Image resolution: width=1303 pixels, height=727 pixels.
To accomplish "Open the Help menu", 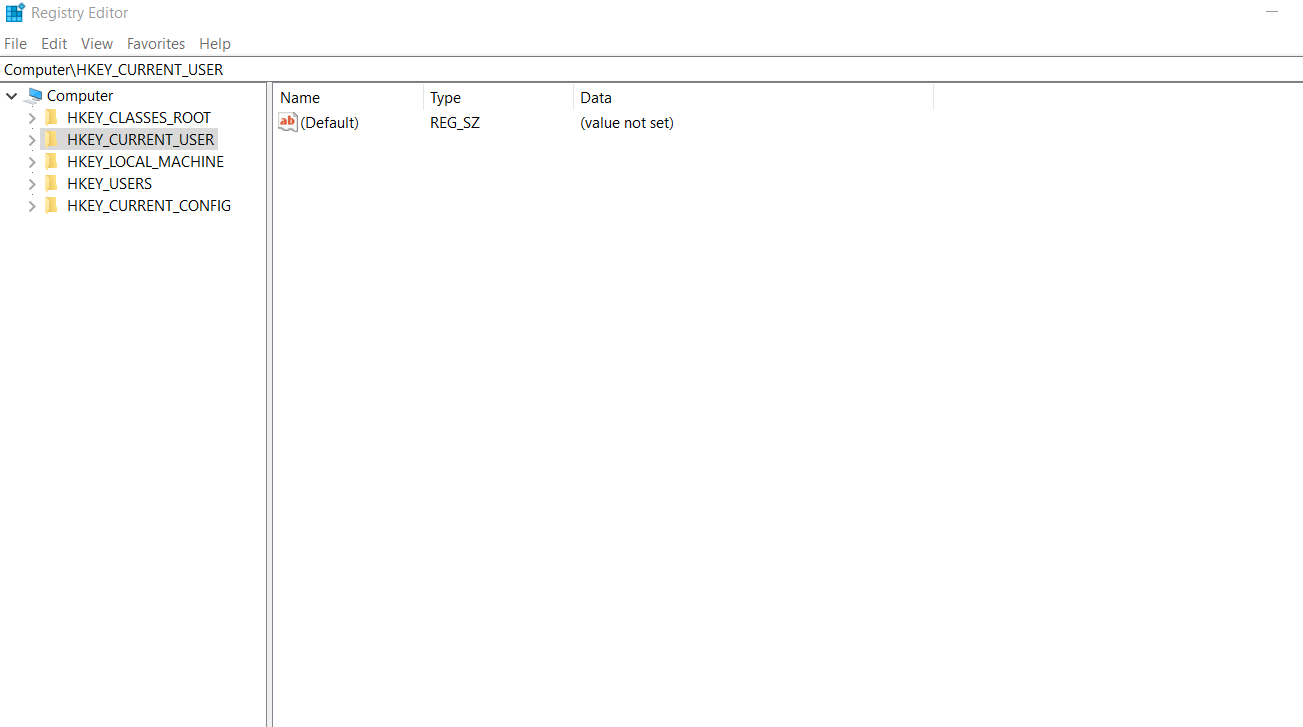I will pos(215,44).
